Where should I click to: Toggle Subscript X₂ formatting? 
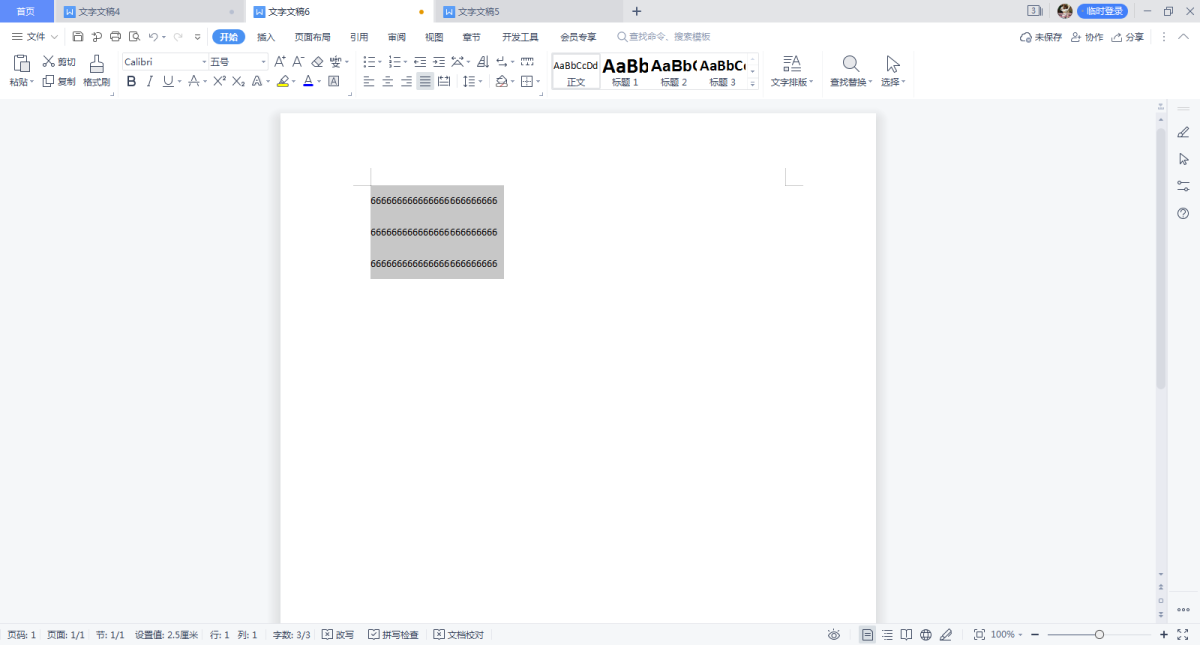tap(238, 82)
